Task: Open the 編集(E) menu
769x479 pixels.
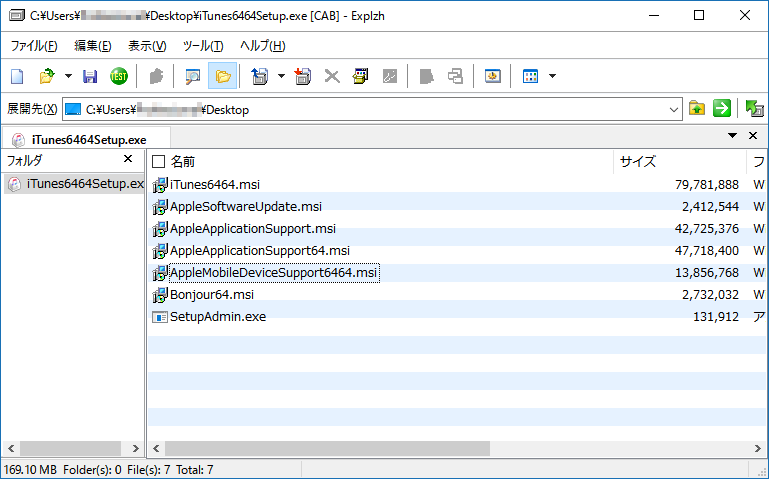Action: click(x=93, y=46)
